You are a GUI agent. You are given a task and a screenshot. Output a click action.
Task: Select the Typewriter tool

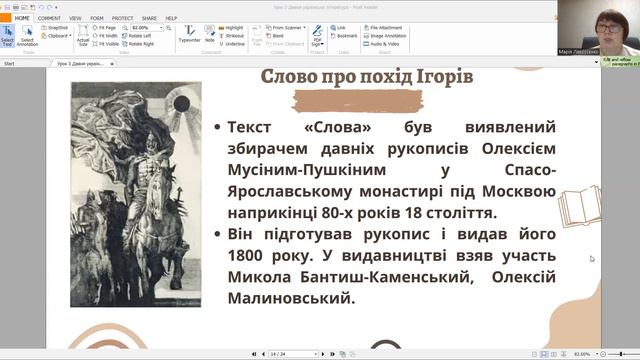(189, 34)
